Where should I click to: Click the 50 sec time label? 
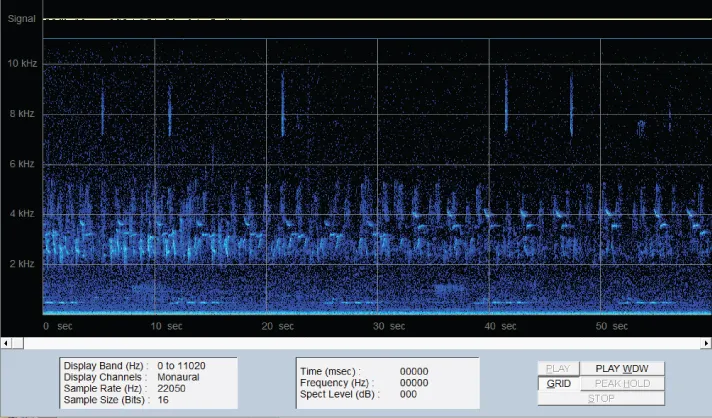coord(612,326)
